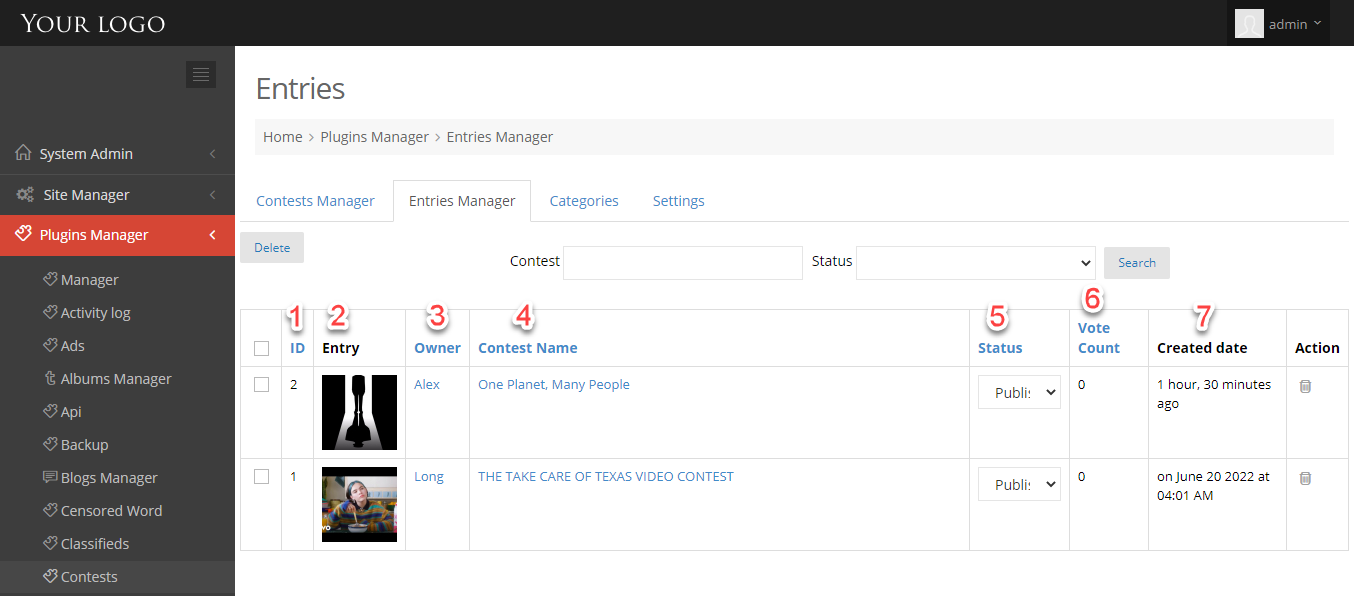Expand the System Admin chevron
1354x596 pixels.
[213, 154]
